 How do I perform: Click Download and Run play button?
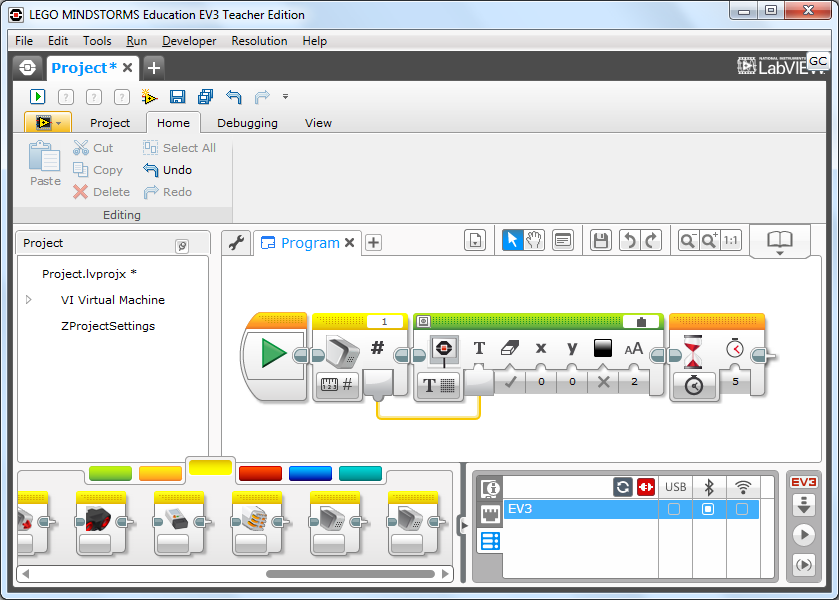click(804, 535)
